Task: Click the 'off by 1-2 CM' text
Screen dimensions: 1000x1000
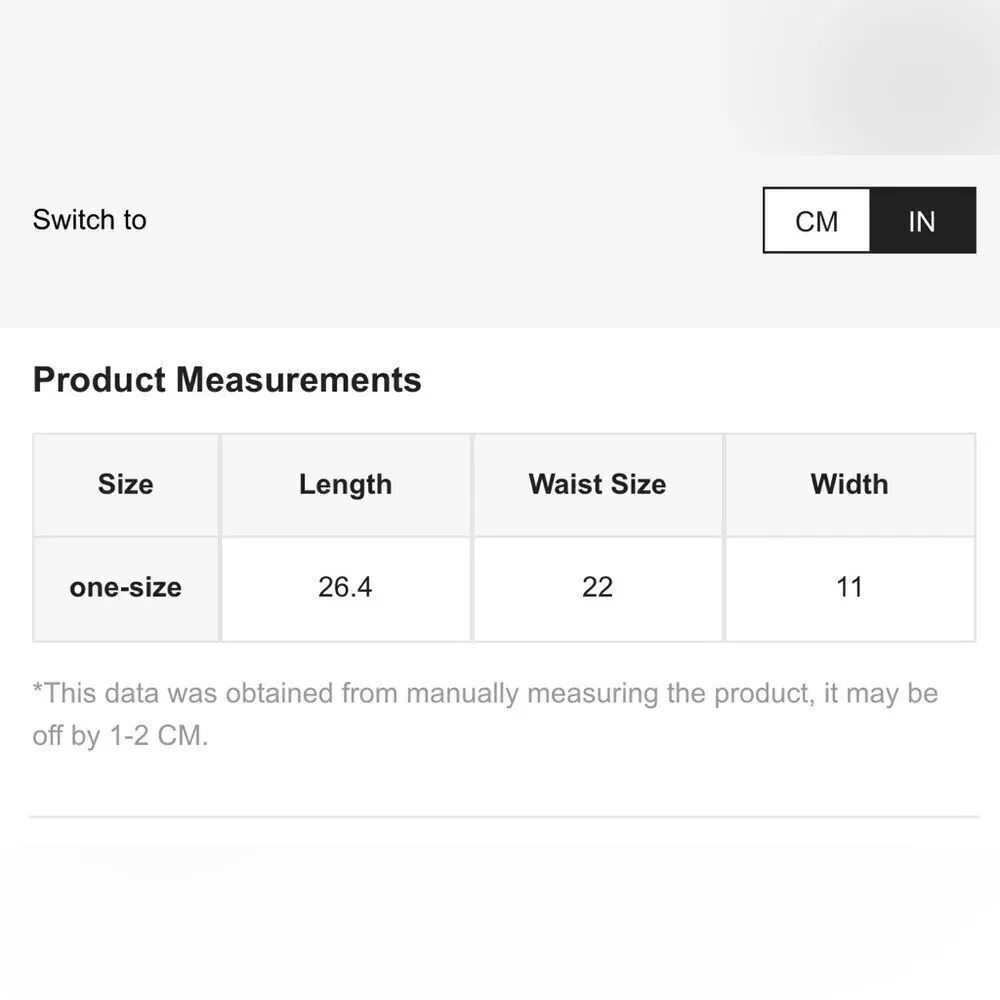Action: click(x=121, y=735)
